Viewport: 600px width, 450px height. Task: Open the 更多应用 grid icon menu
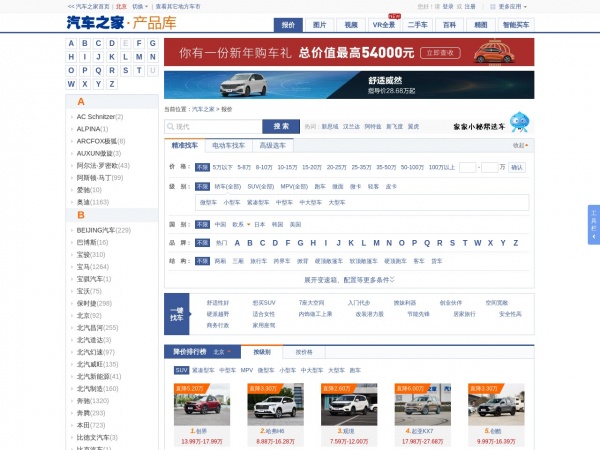coord(493,7)
